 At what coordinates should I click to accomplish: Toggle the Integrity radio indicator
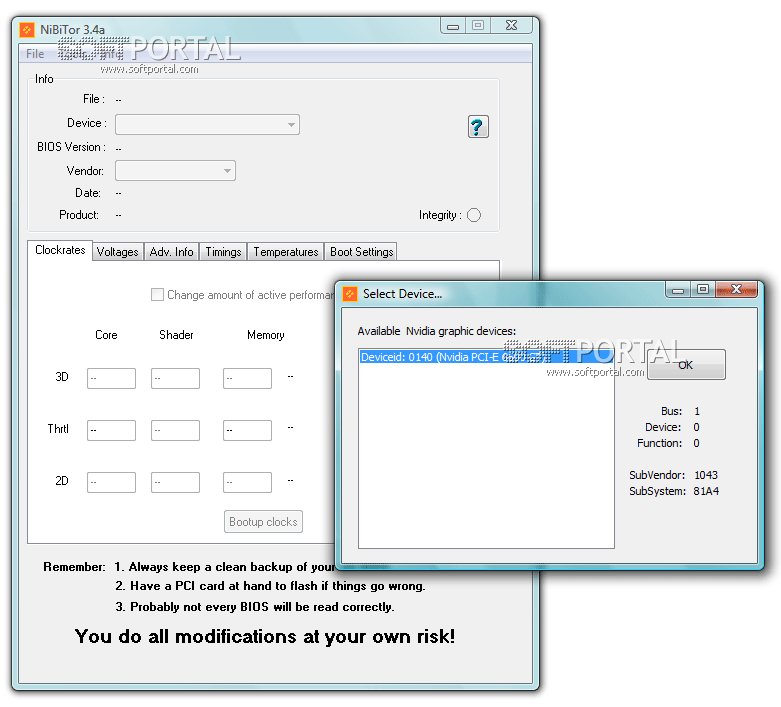pyautogui.click(x=474, y=215)
